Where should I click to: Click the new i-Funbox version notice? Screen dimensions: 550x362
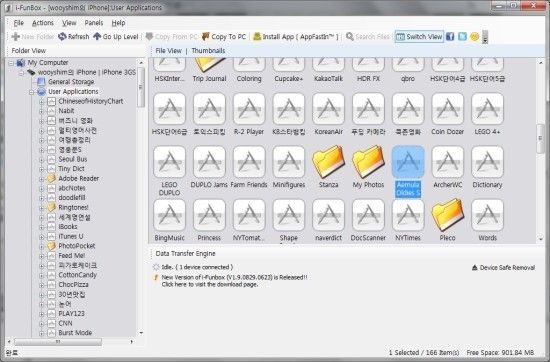[x=234, y=281]
